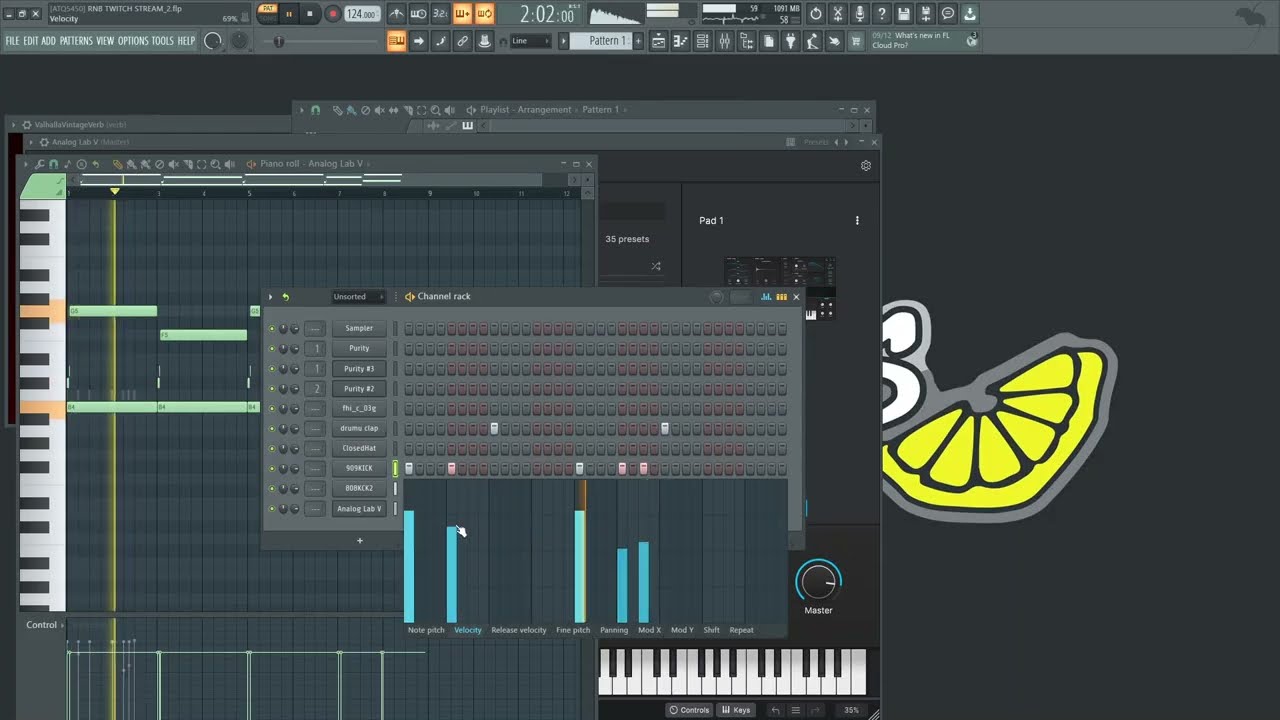Screen dimensions: 1280x720
Task: Open the FILE menu
Action: 13,41
